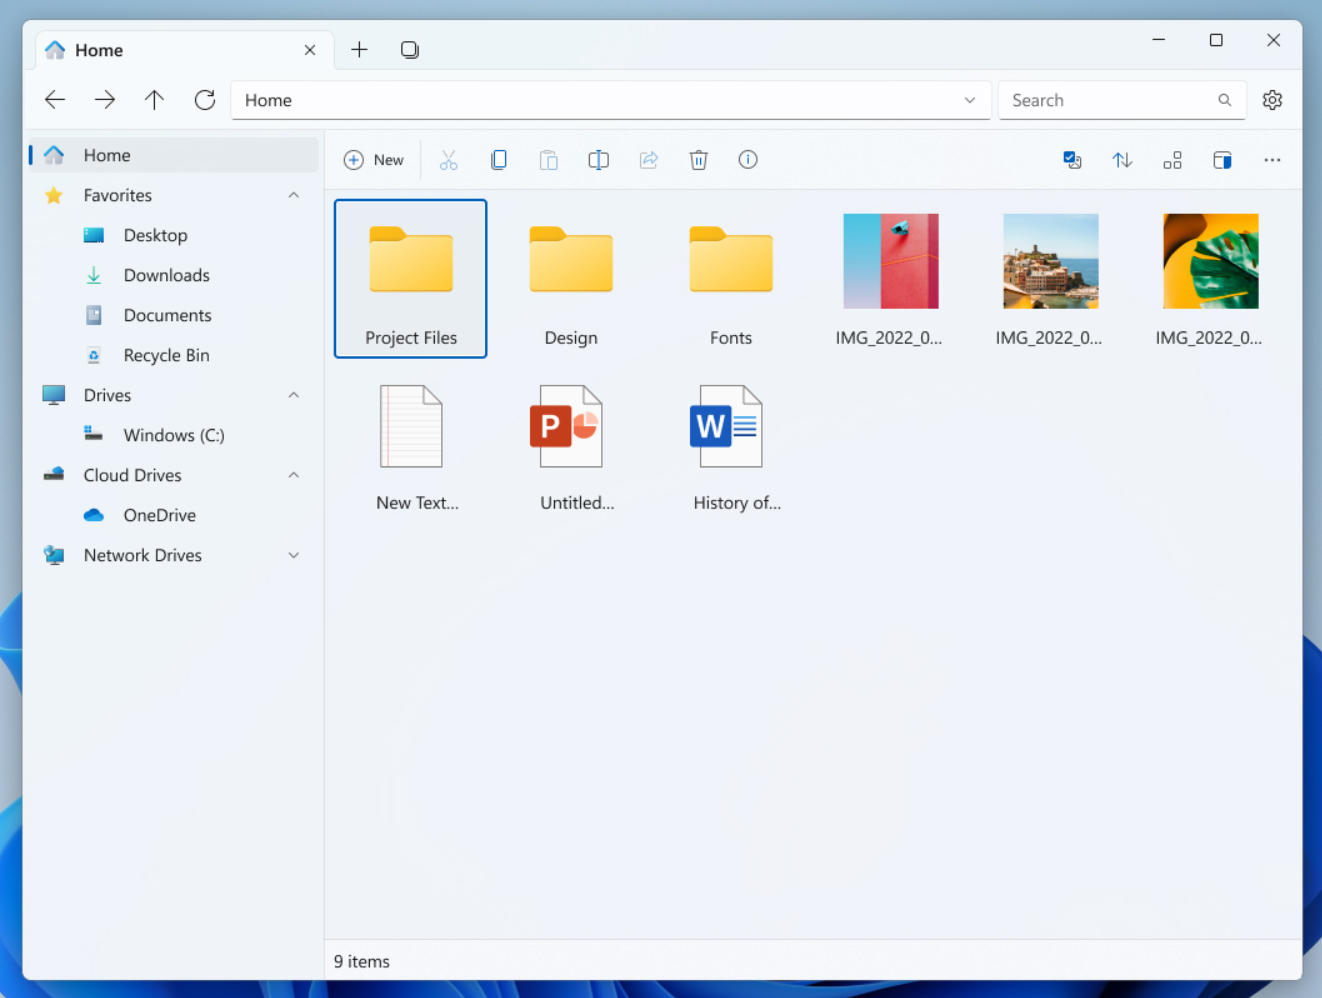Navigate up one directory level
1322x998 pixels.
[154, 100]
